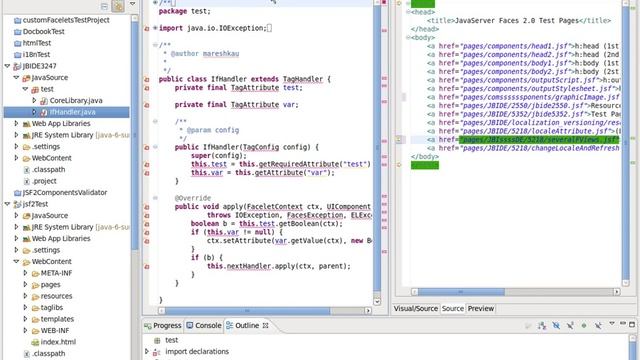Image resolution: width=640 pixels, height=360 pixels.
Task: Expand the import declarations in Outline
Action: click(x=147, y=351)
